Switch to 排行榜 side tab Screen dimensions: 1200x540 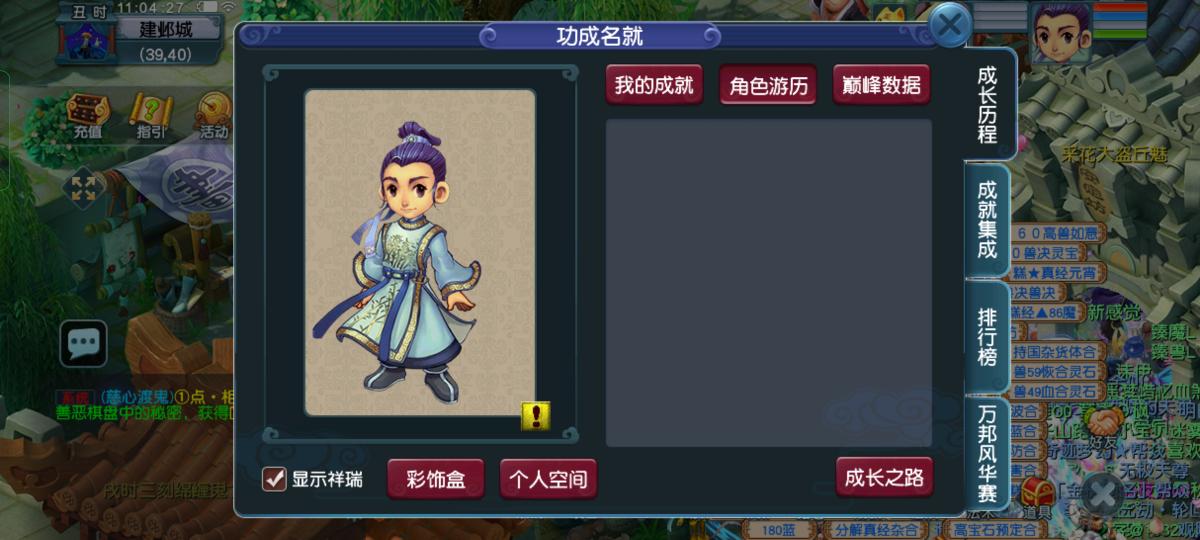987,336
